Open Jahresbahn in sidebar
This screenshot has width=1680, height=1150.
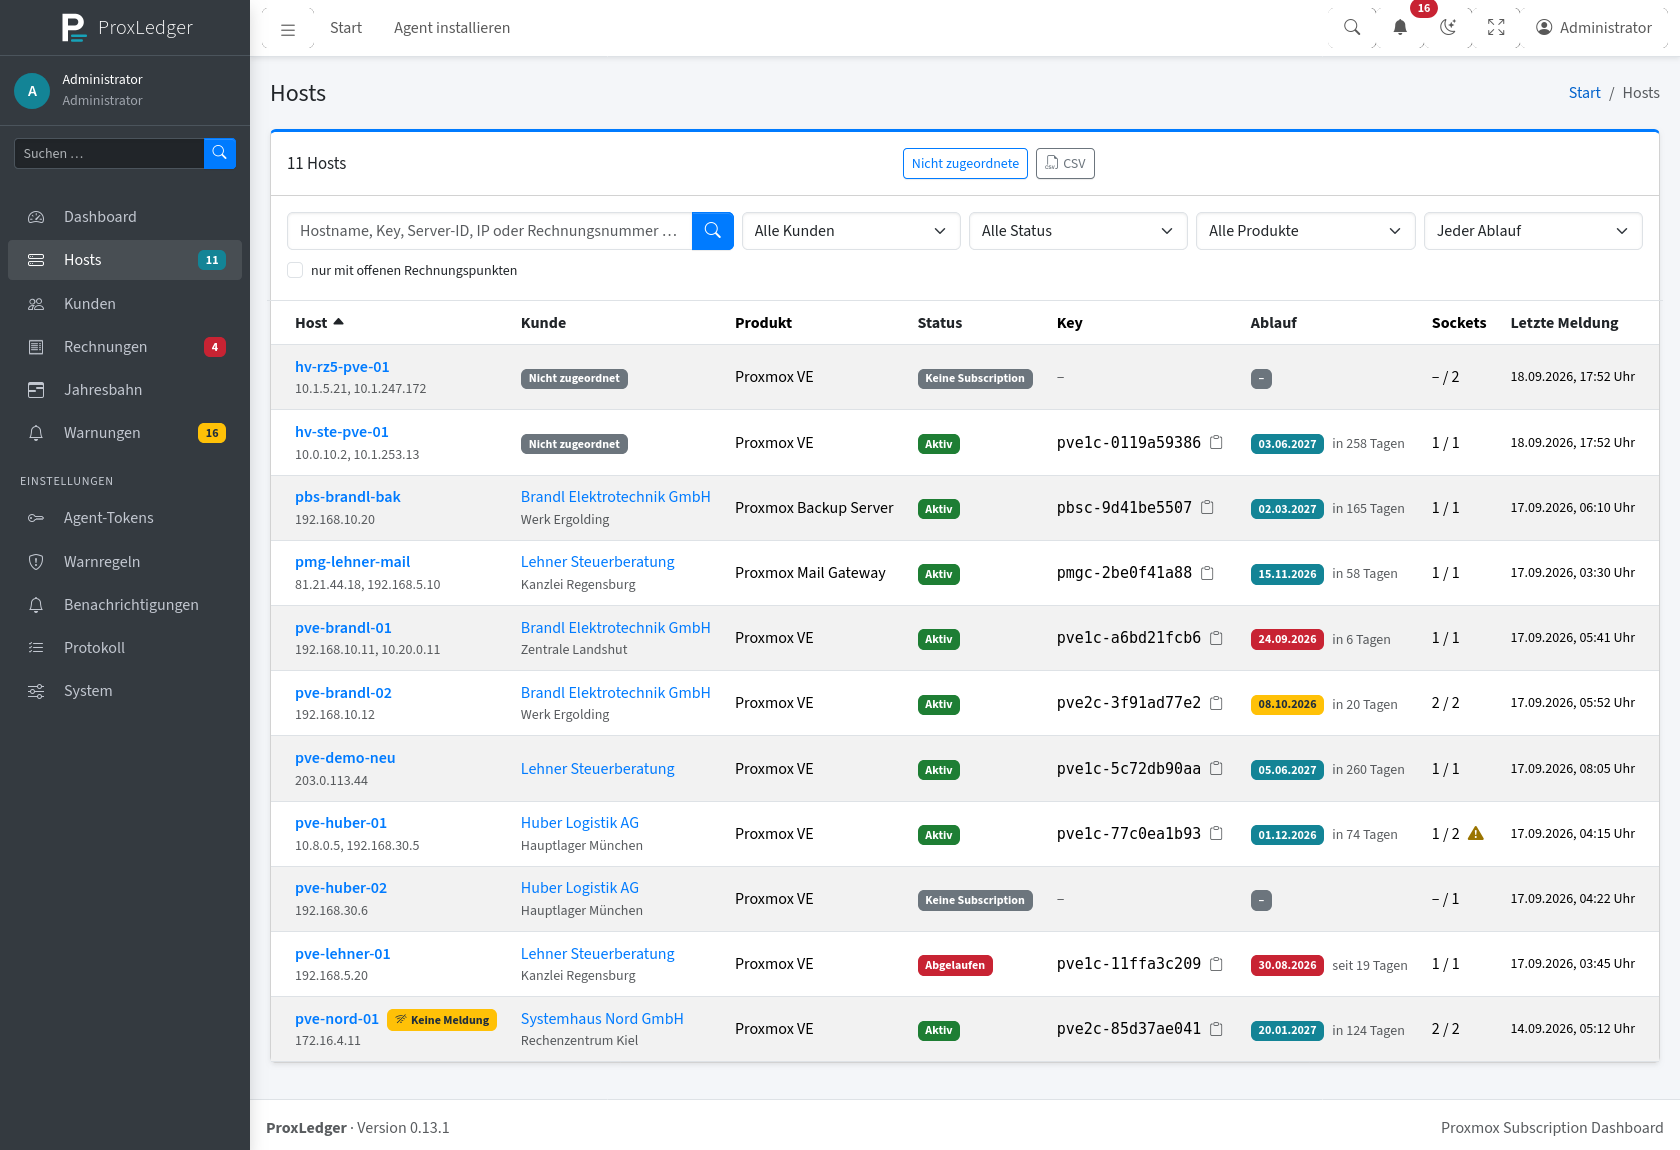coord(125,390)
